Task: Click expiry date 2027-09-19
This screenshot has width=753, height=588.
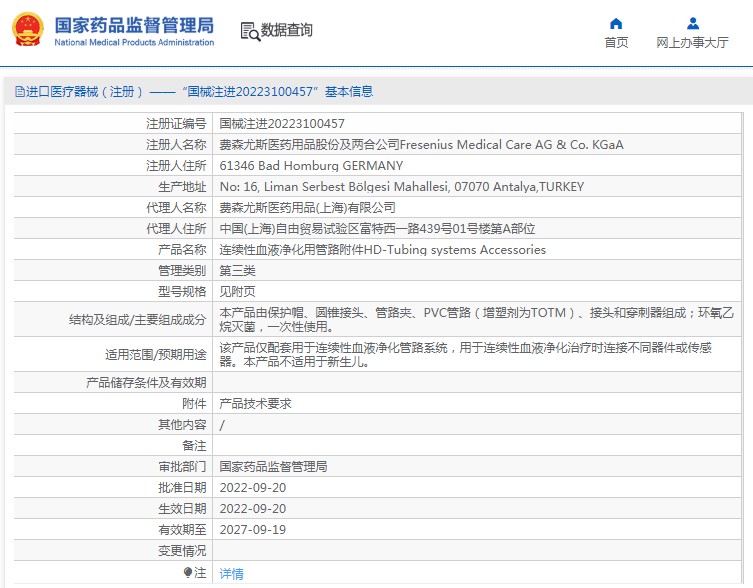Action: [253, 530]
